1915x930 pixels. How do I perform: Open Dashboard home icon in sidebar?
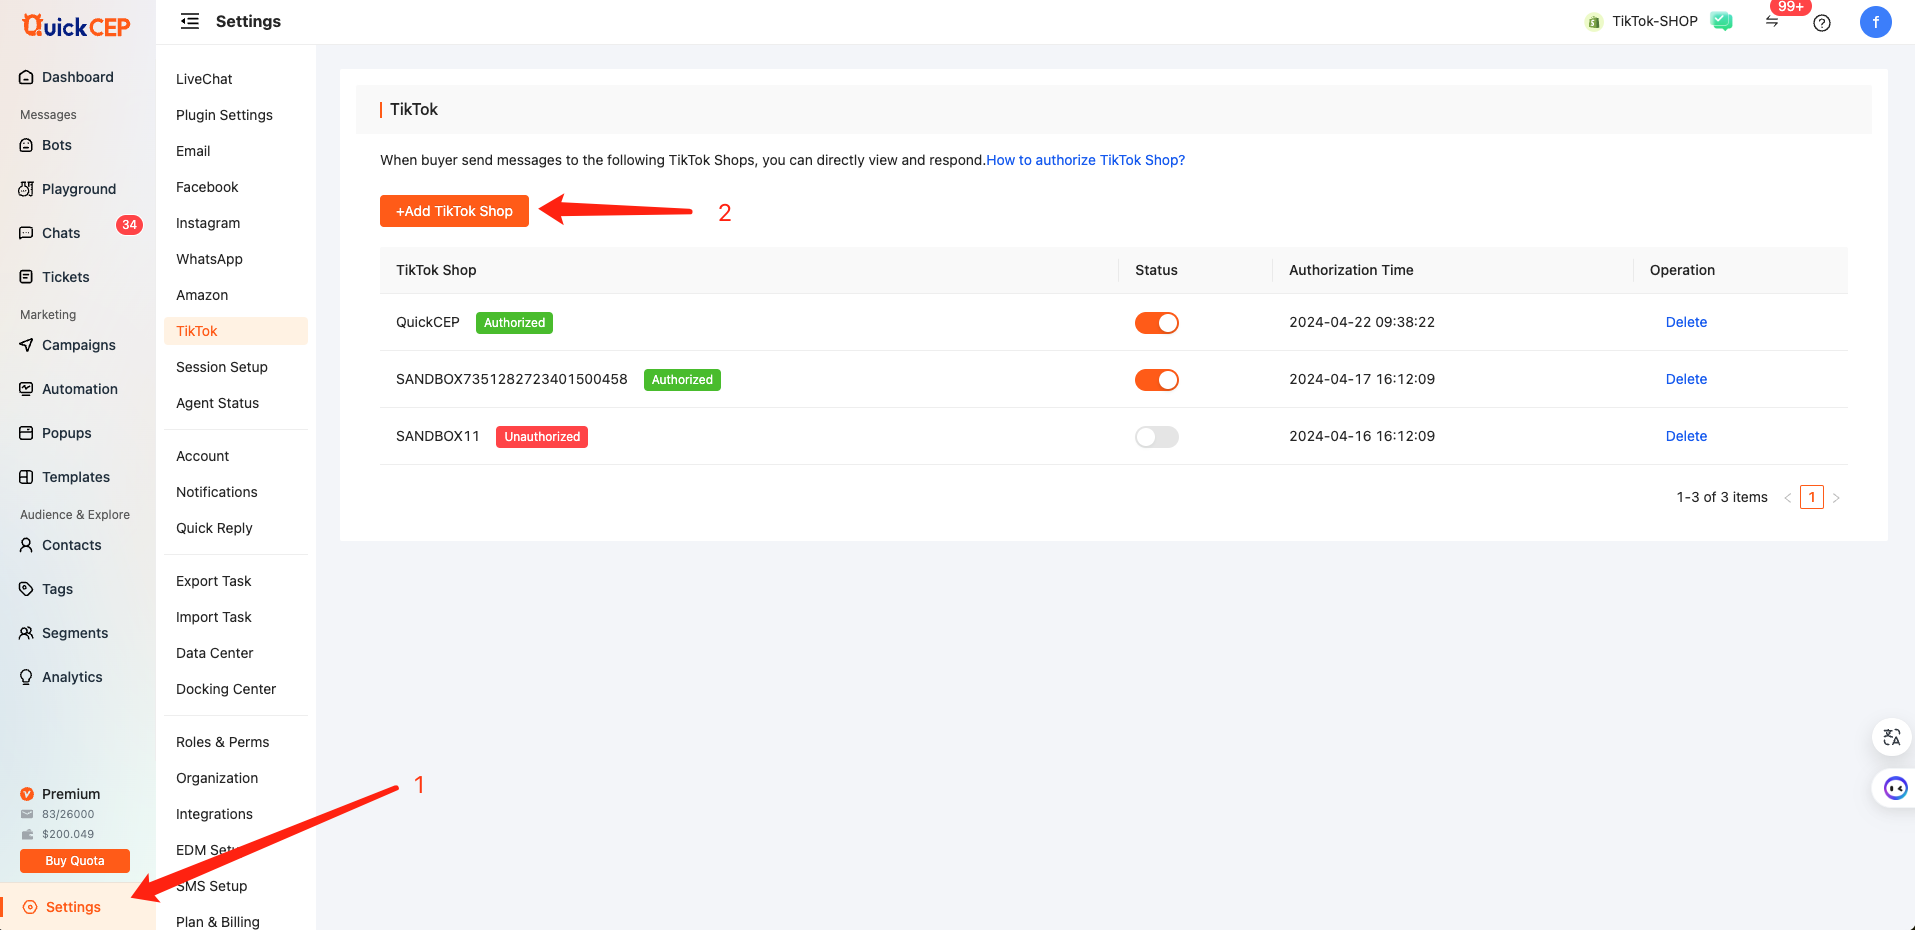(x=26, y=77)
